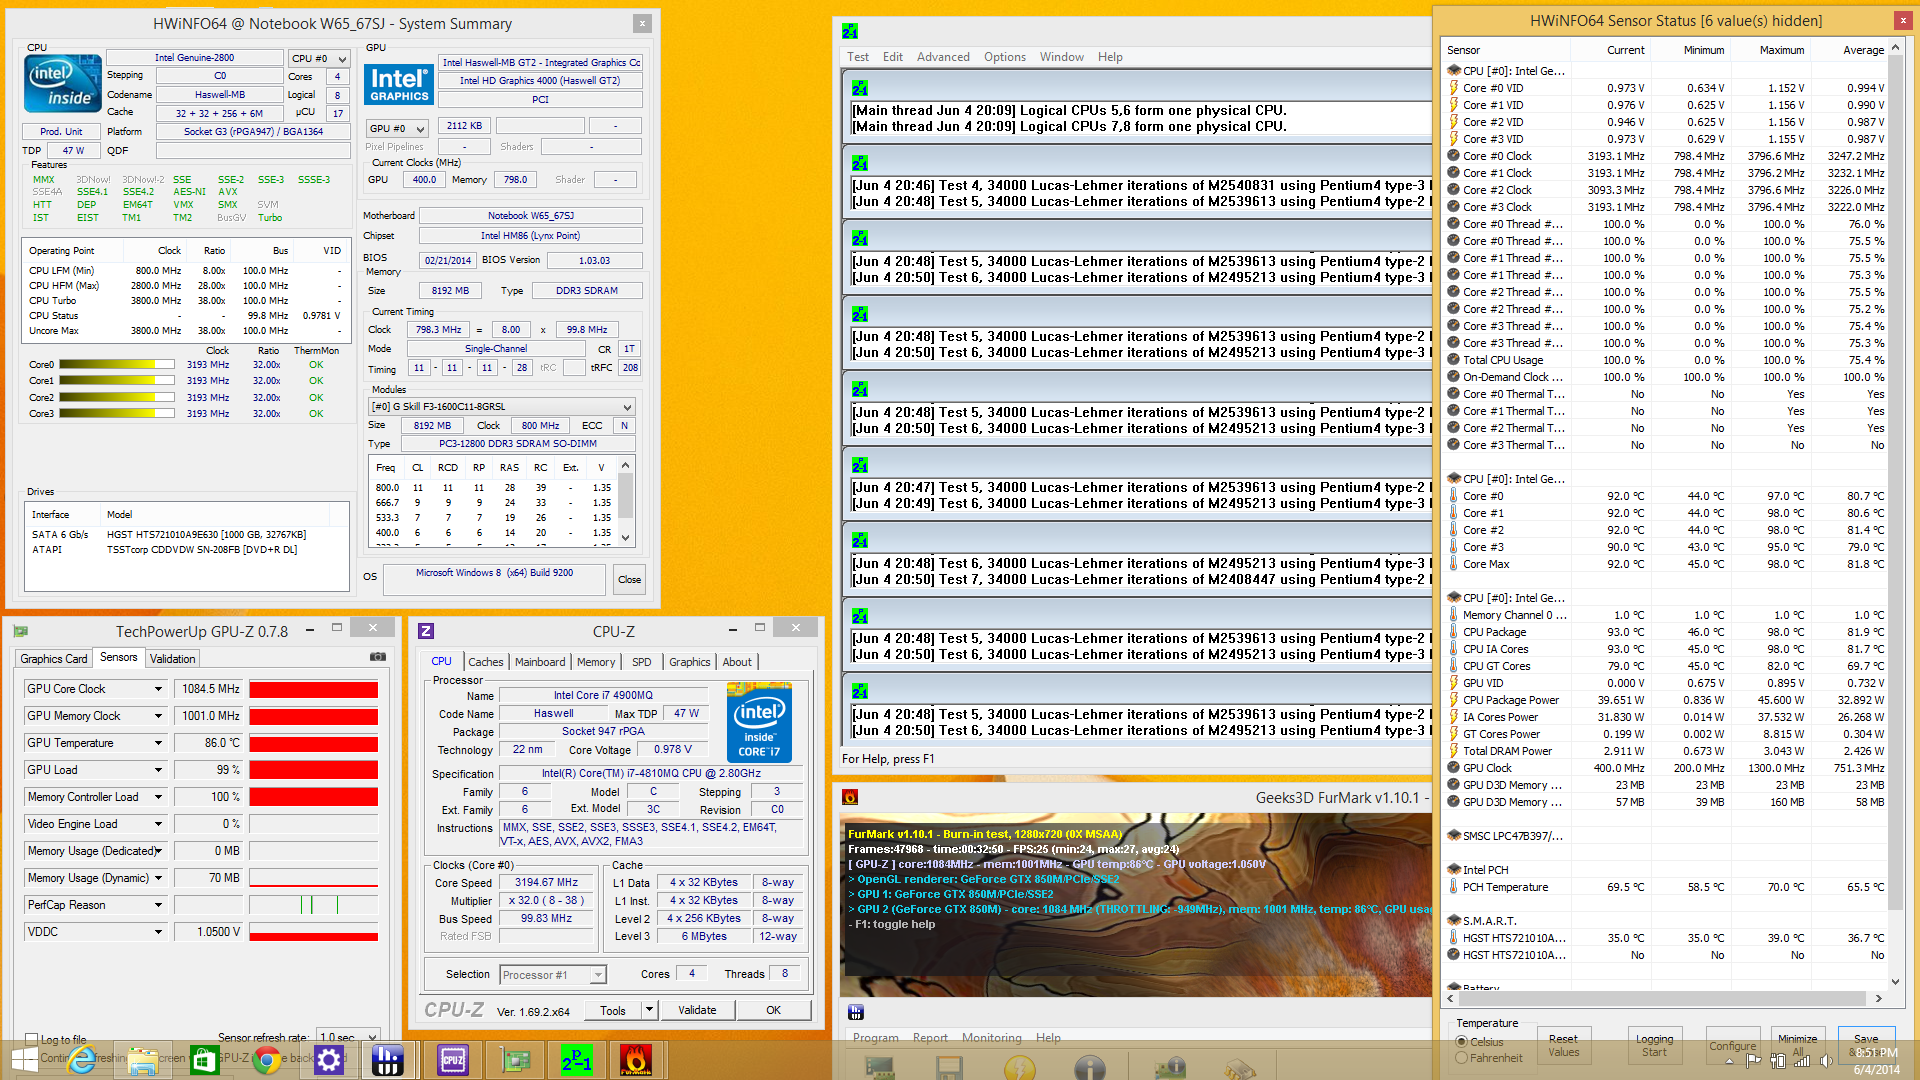Open the Advanced menu in Prime95
Image resolution: width=1920 pixels, height=1080 pixels.
[x=943, y=57]
